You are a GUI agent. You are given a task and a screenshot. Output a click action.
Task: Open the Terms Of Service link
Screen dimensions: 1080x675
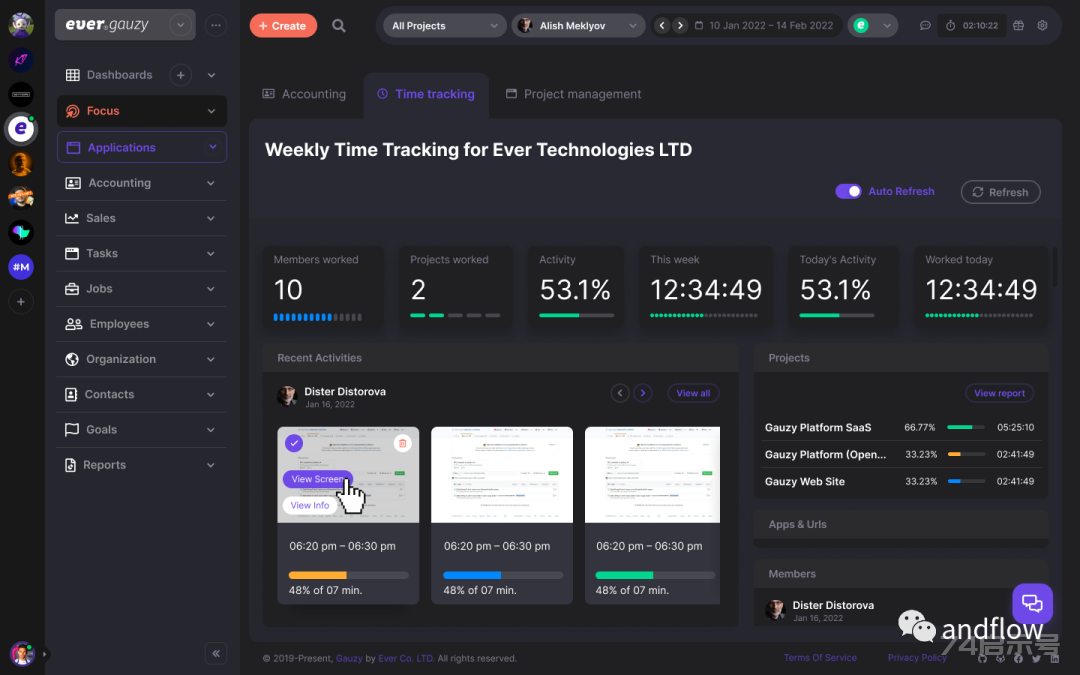point(820,658)
